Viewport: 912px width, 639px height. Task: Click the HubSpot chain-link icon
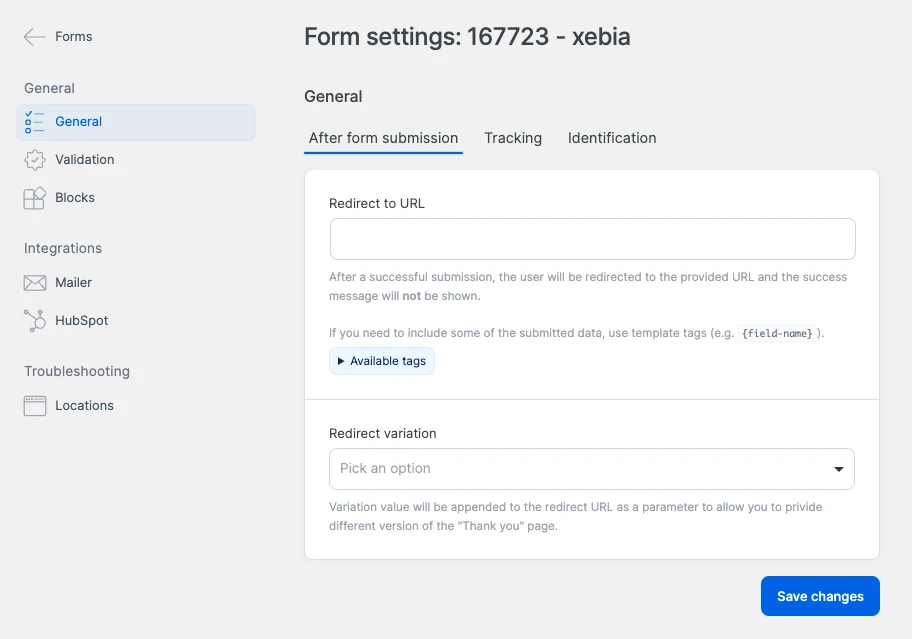35,320
